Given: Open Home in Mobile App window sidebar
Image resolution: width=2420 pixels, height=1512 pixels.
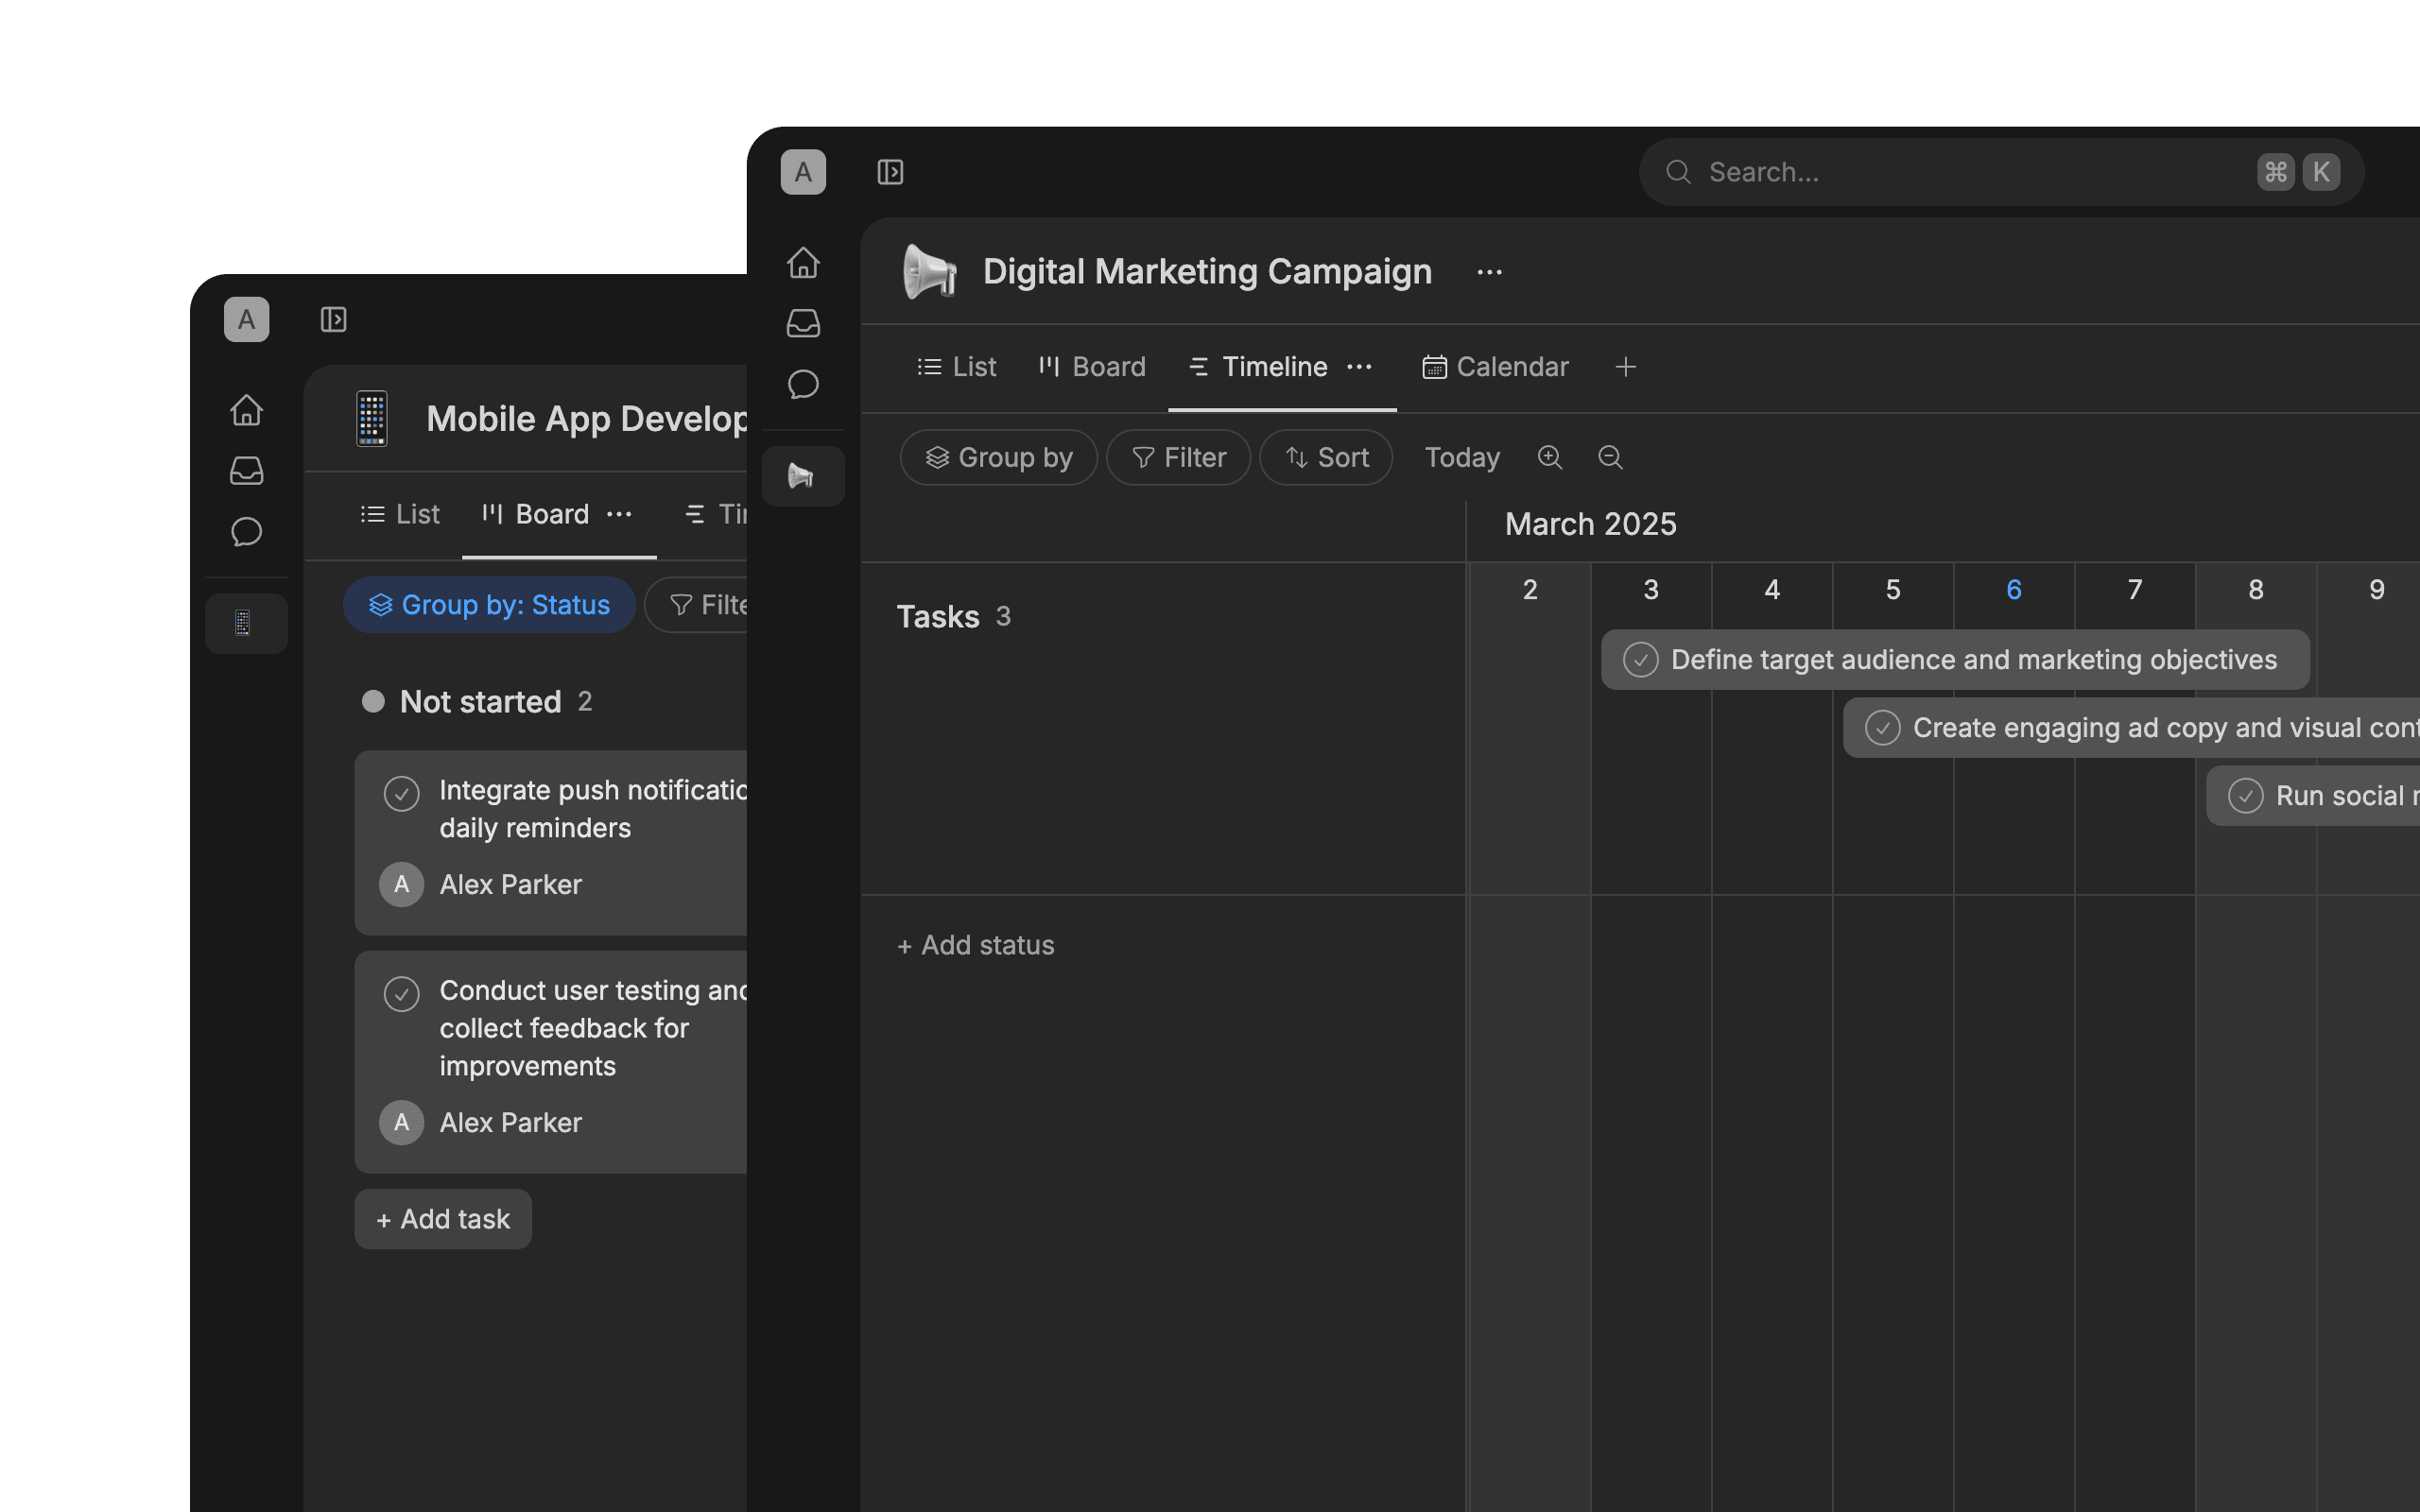Looking at the screenshot, I should pyautogui.click(x=246, y=410).
